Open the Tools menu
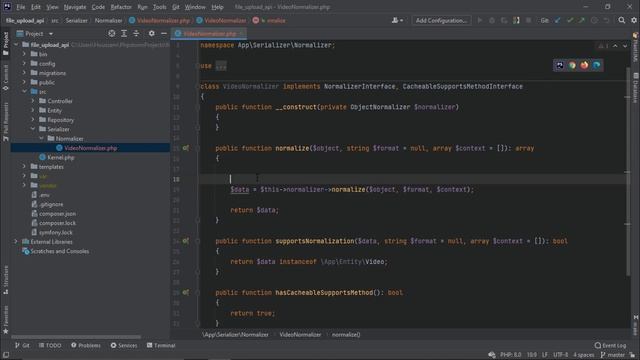 [x=159, y=7]
